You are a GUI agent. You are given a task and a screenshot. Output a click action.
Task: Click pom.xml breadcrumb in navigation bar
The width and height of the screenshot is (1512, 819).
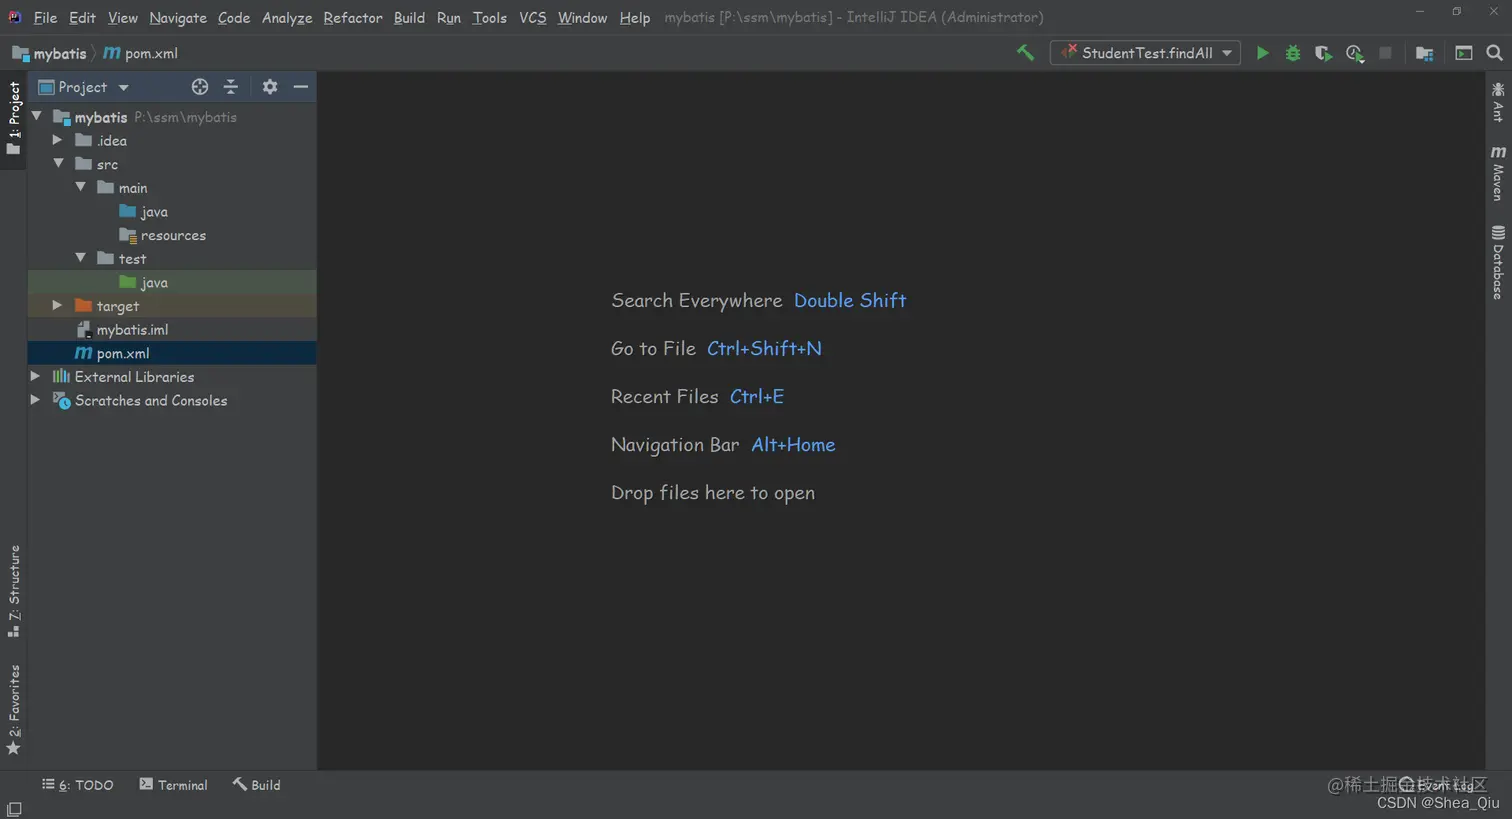pyautogui.click(x=141, y=53)
